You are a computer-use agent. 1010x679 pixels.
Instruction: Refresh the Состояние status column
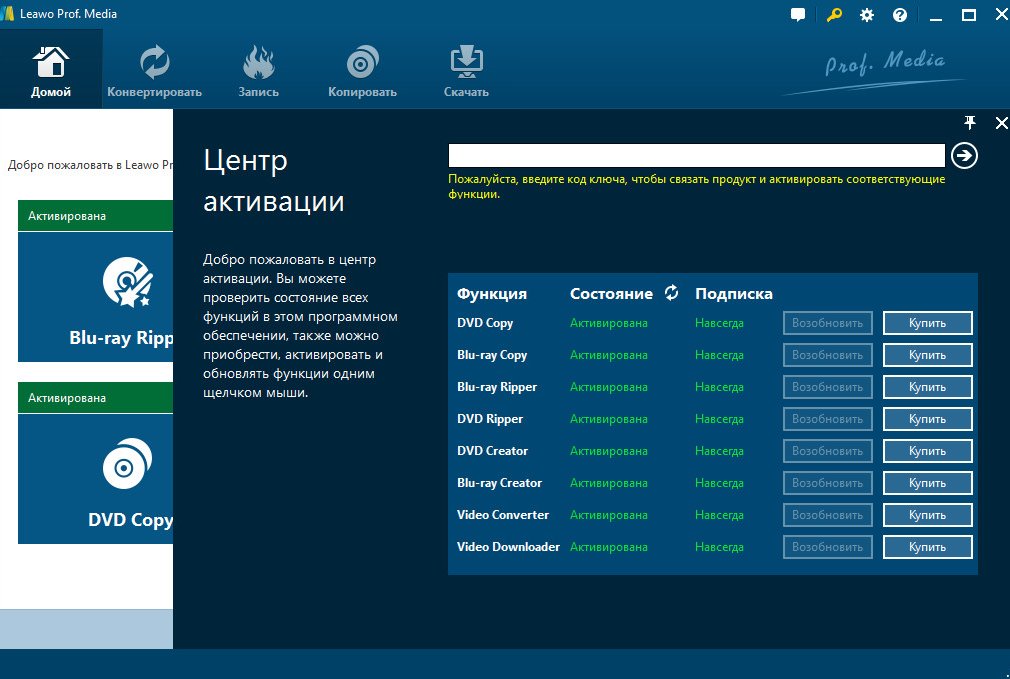[x=671, y=292]
